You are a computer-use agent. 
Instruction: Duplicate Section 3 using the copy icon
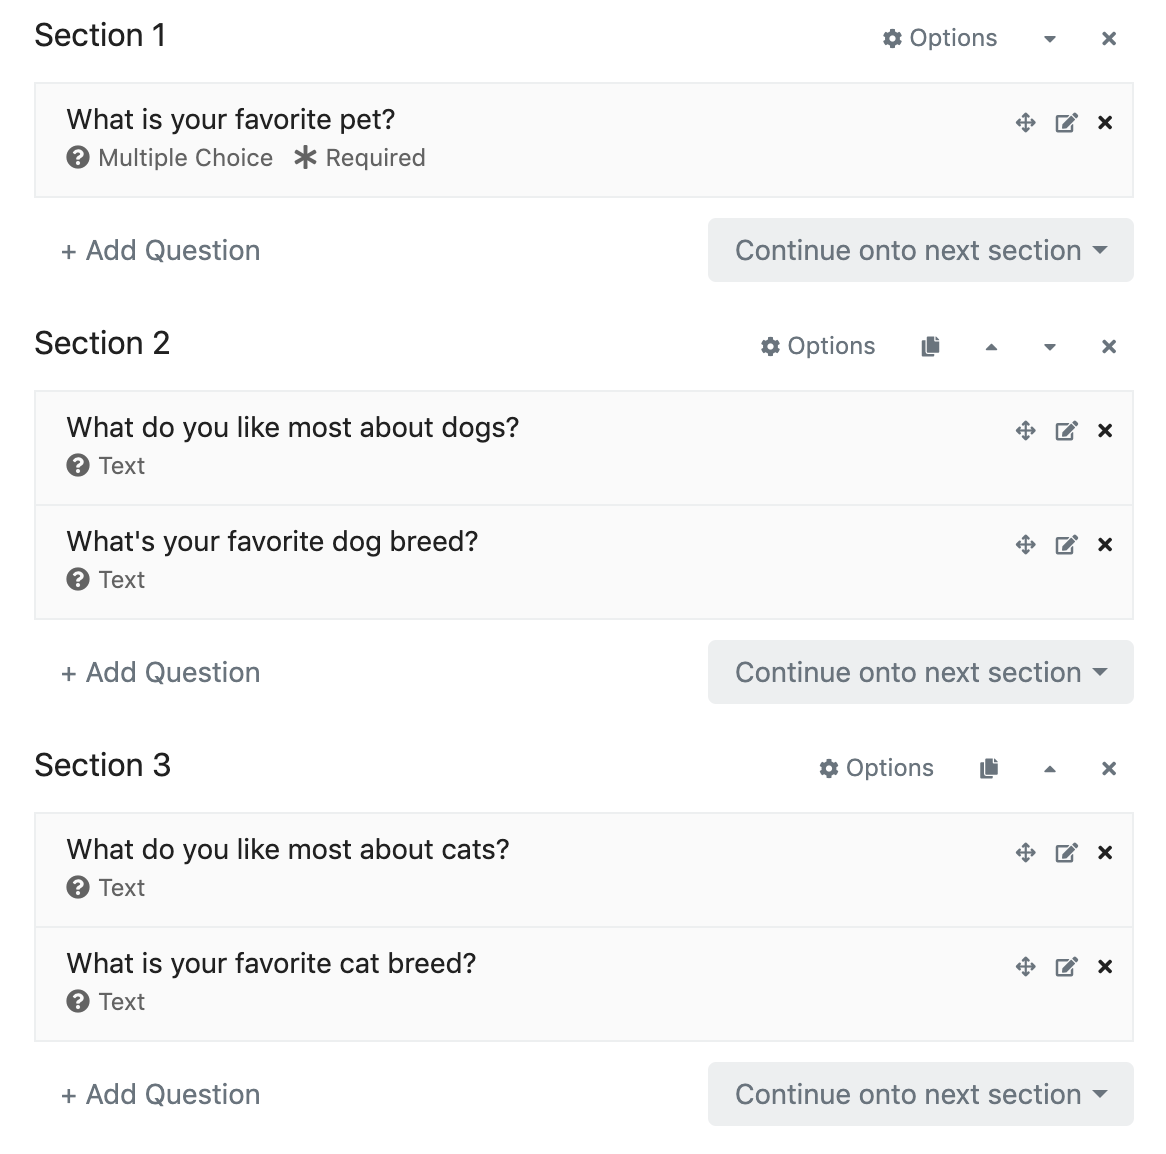[x=989, y=768]
